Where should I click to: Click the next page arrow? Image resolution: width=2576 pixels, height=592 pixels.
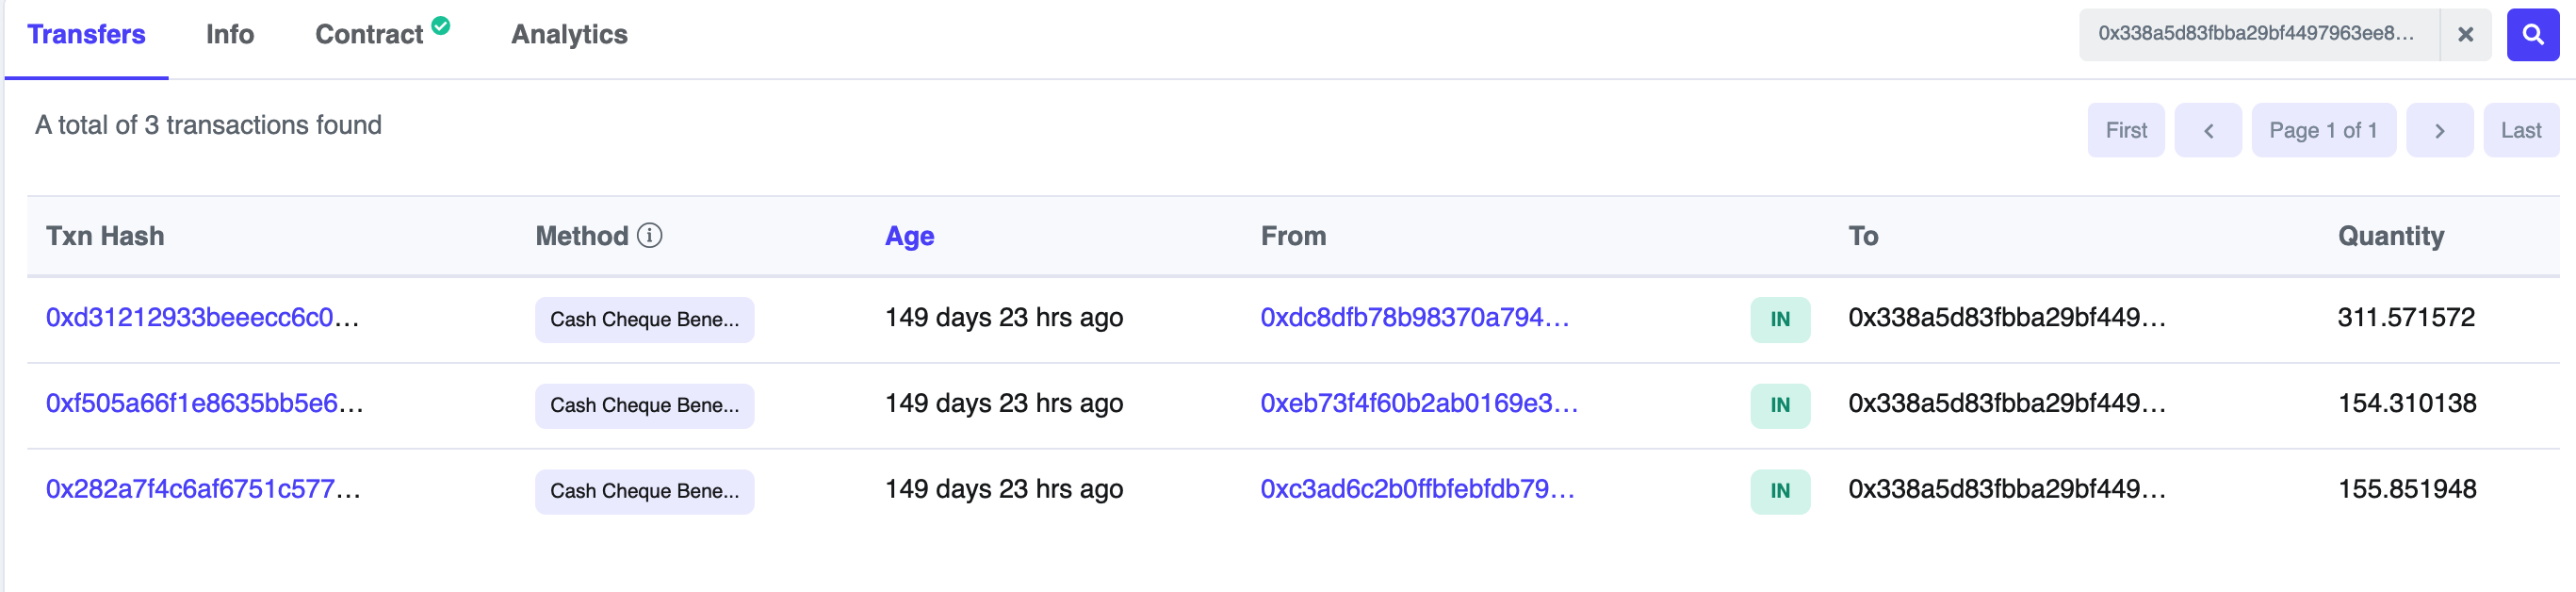pos(2440,130)
